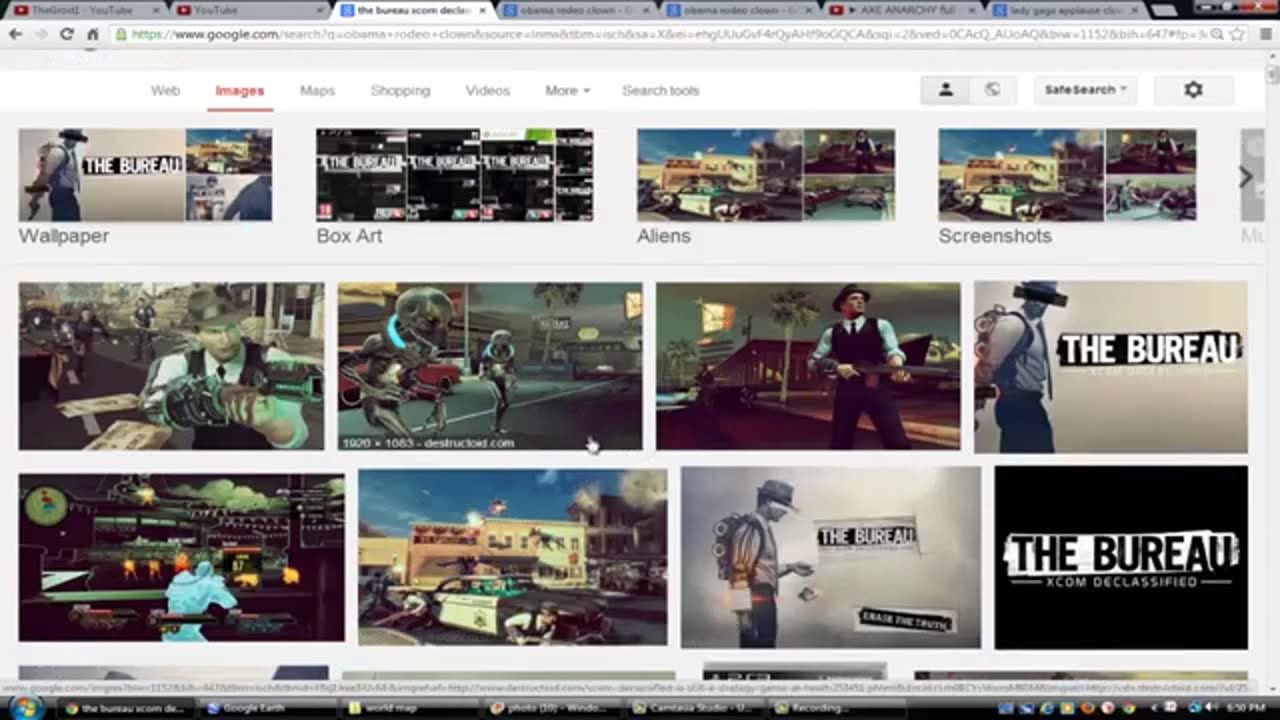Open black XCOM Declassified logo image

pyautogui.click(x=1121, y=557)
